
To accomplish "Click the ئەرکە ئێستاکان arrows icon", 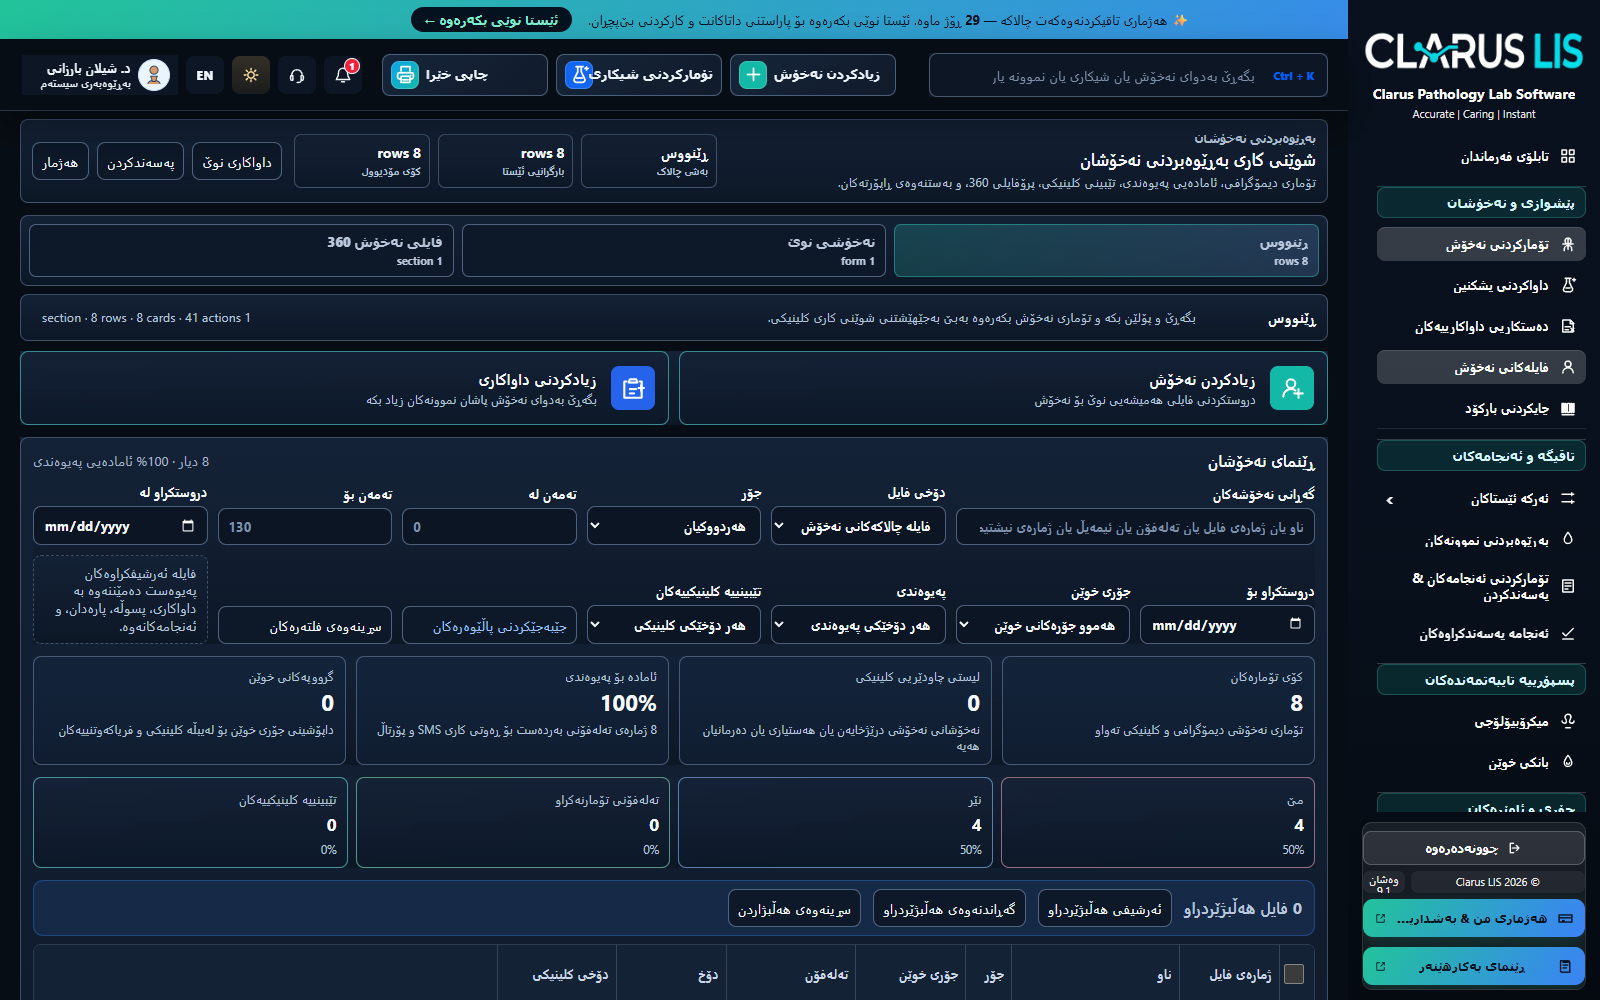I will 1568,498.
